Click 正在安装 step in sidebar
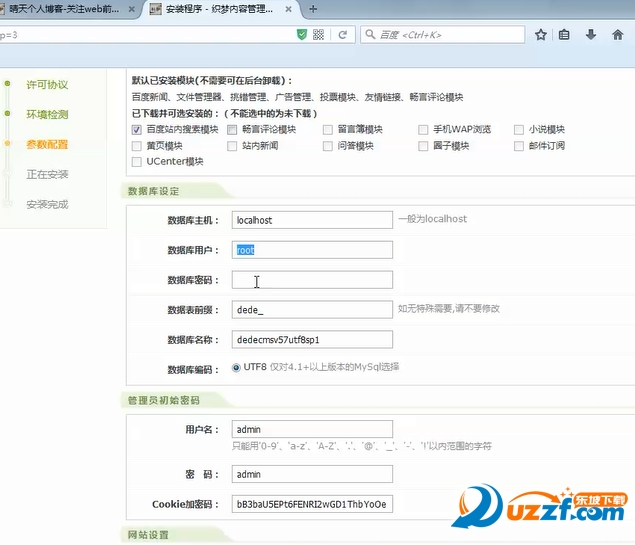 pyautogui.click(x=47, y=175)
